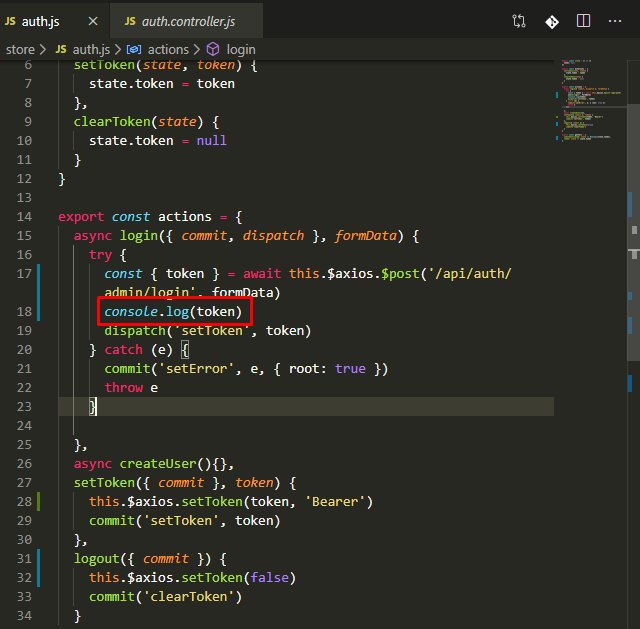This screenshot has width=640, height=629.
Task: Click 'null' value on line 10
Action: tap(211, 141)
